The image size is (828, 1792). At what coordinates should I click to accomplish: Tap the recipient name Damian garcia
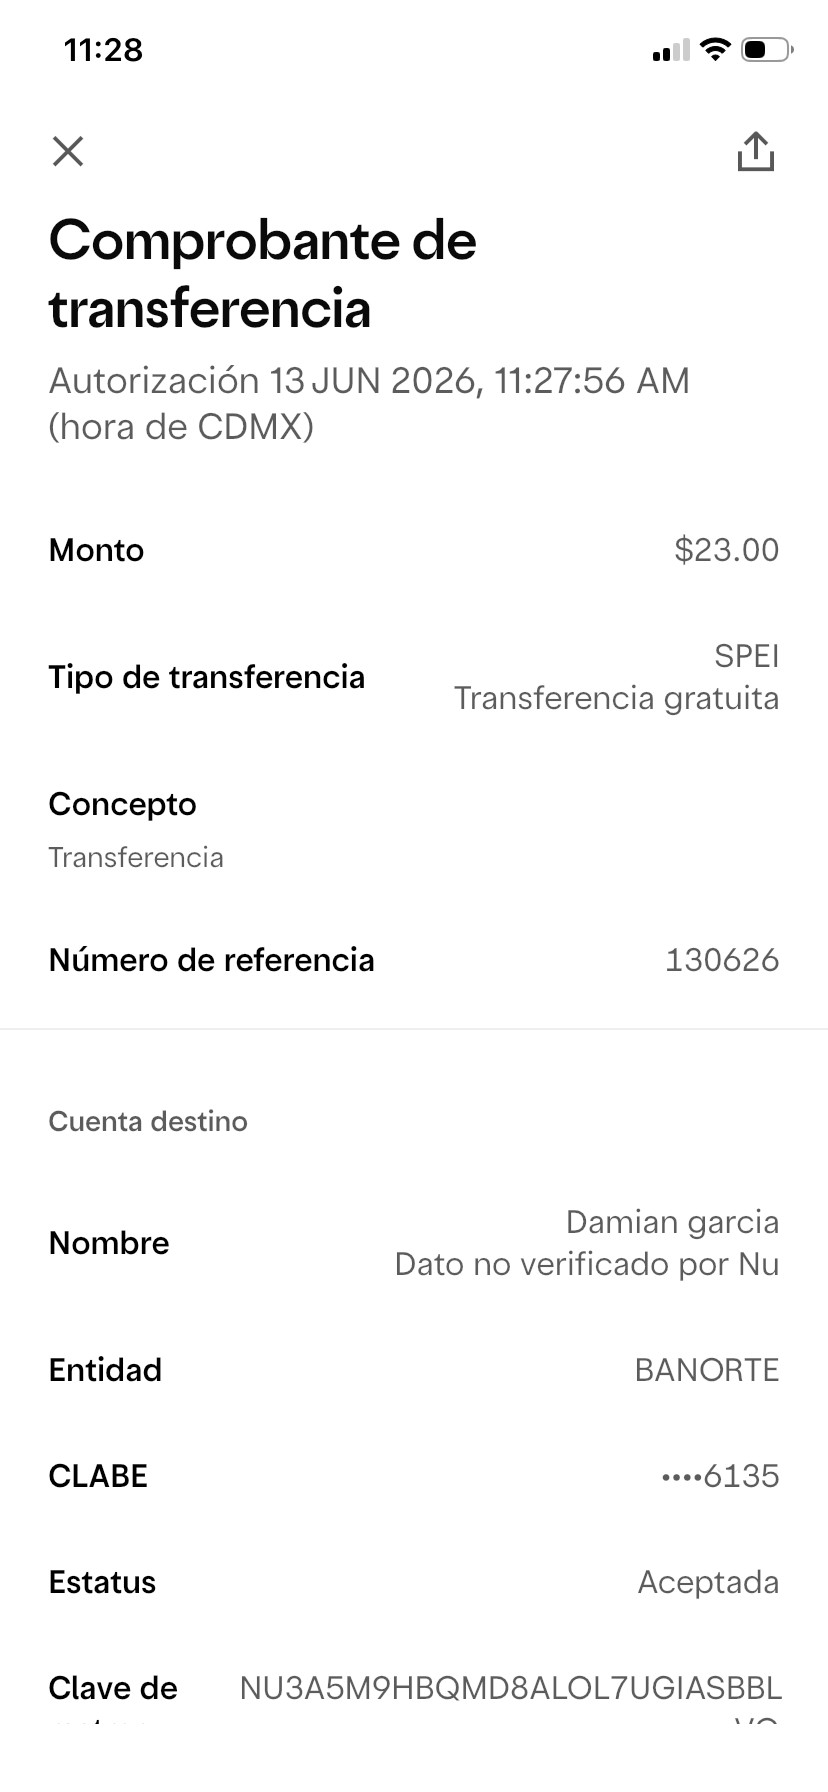click(672, 1222)
